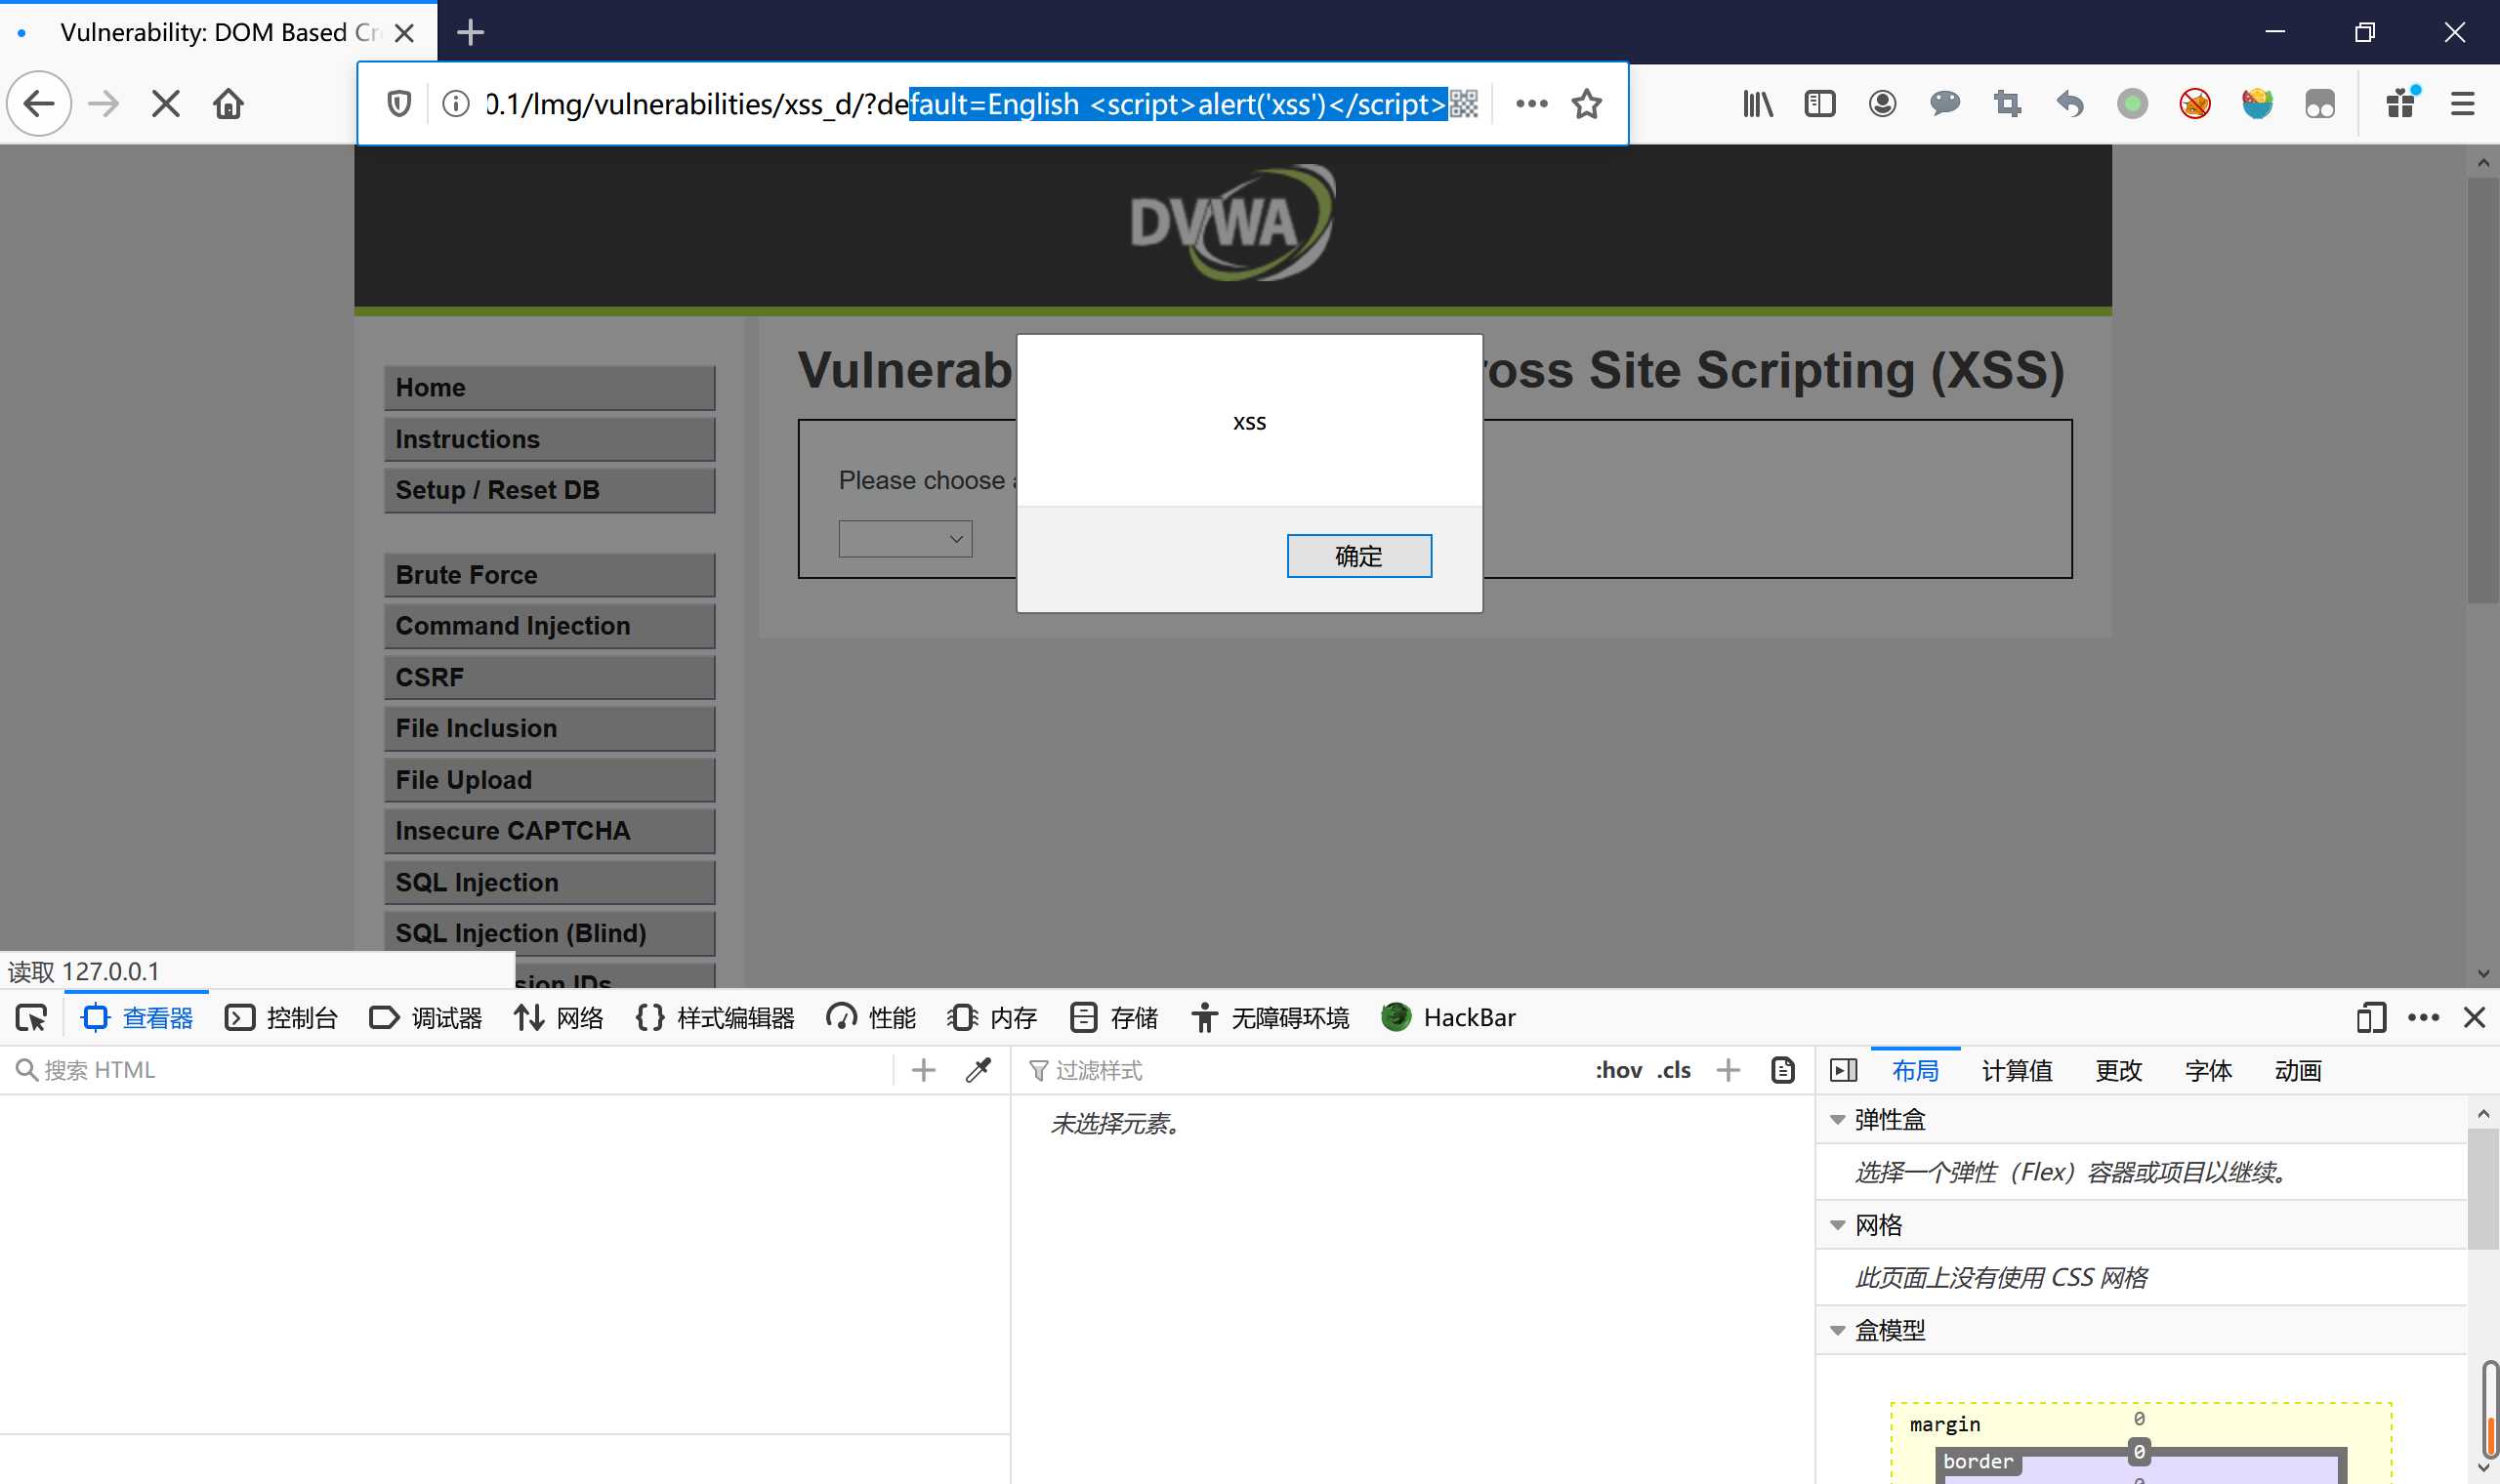Image resolution: width=2500 pixels, height=1484 pixels.
Task: Open tracking protection shield icon
Action: (399, 104)
